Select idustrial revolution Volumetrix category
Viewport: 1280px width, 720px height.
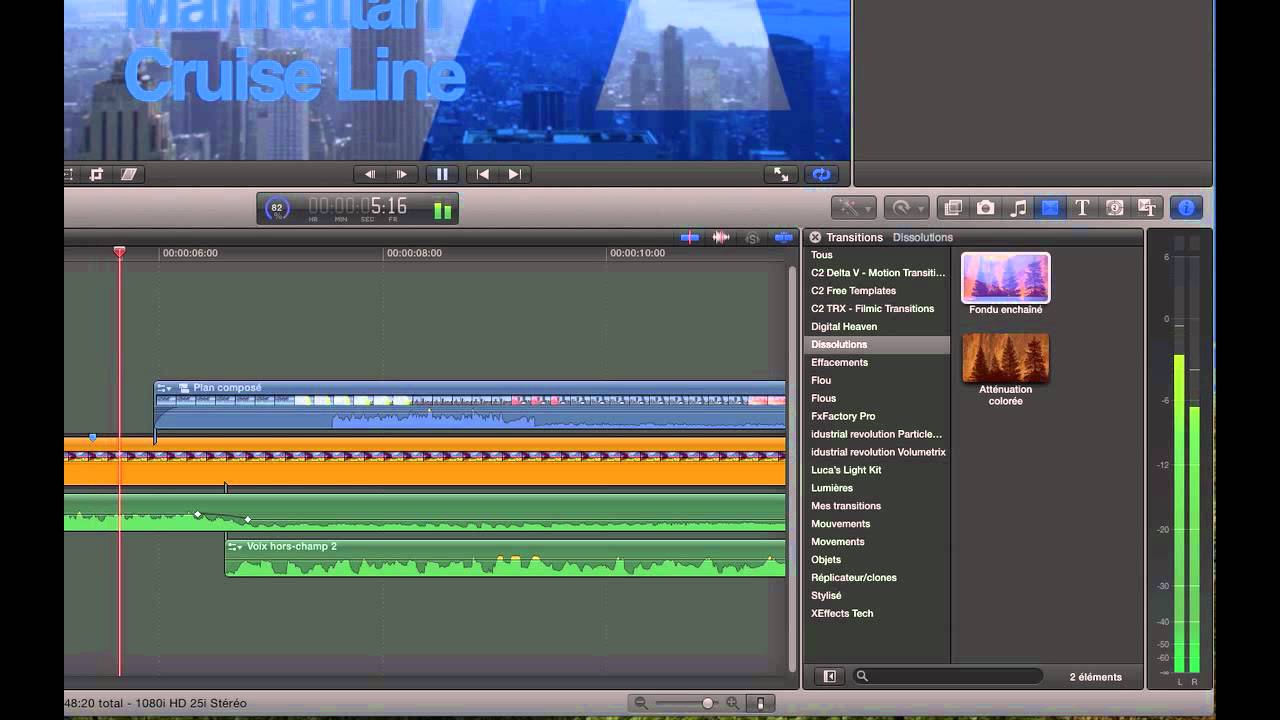tap(877, 453)
